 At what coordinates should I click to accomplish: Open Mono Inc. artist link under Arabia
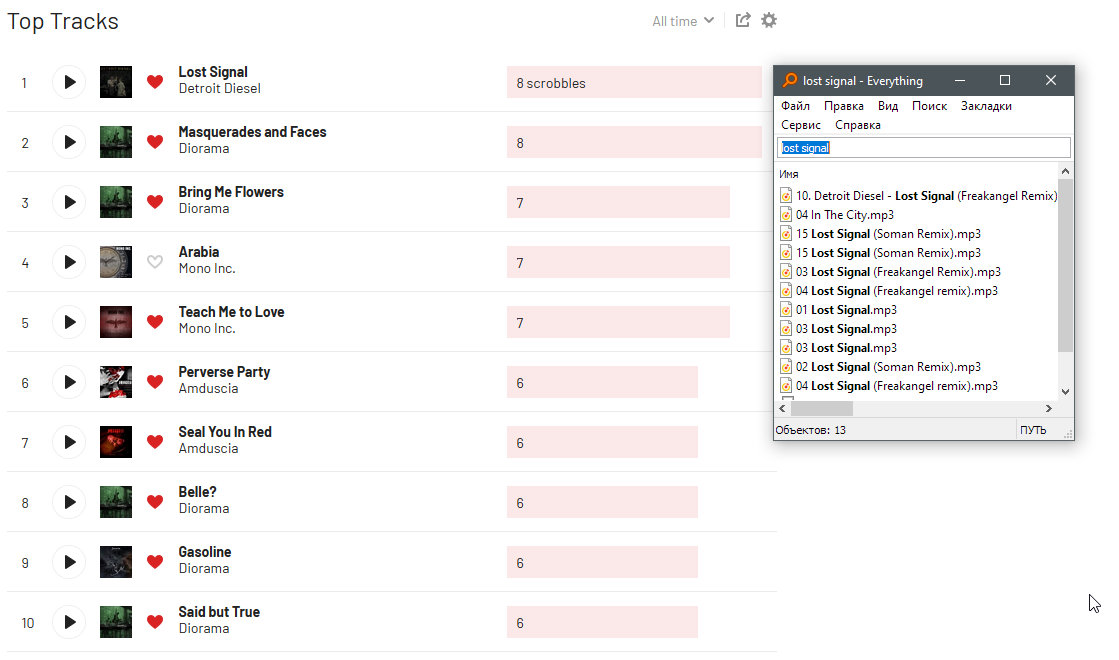[207, 268]
